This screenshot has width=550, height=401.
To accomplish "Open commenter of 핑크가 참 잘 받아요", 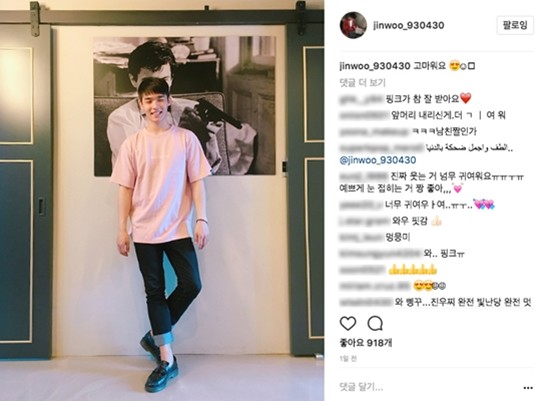I will click(x=361, y=99).
